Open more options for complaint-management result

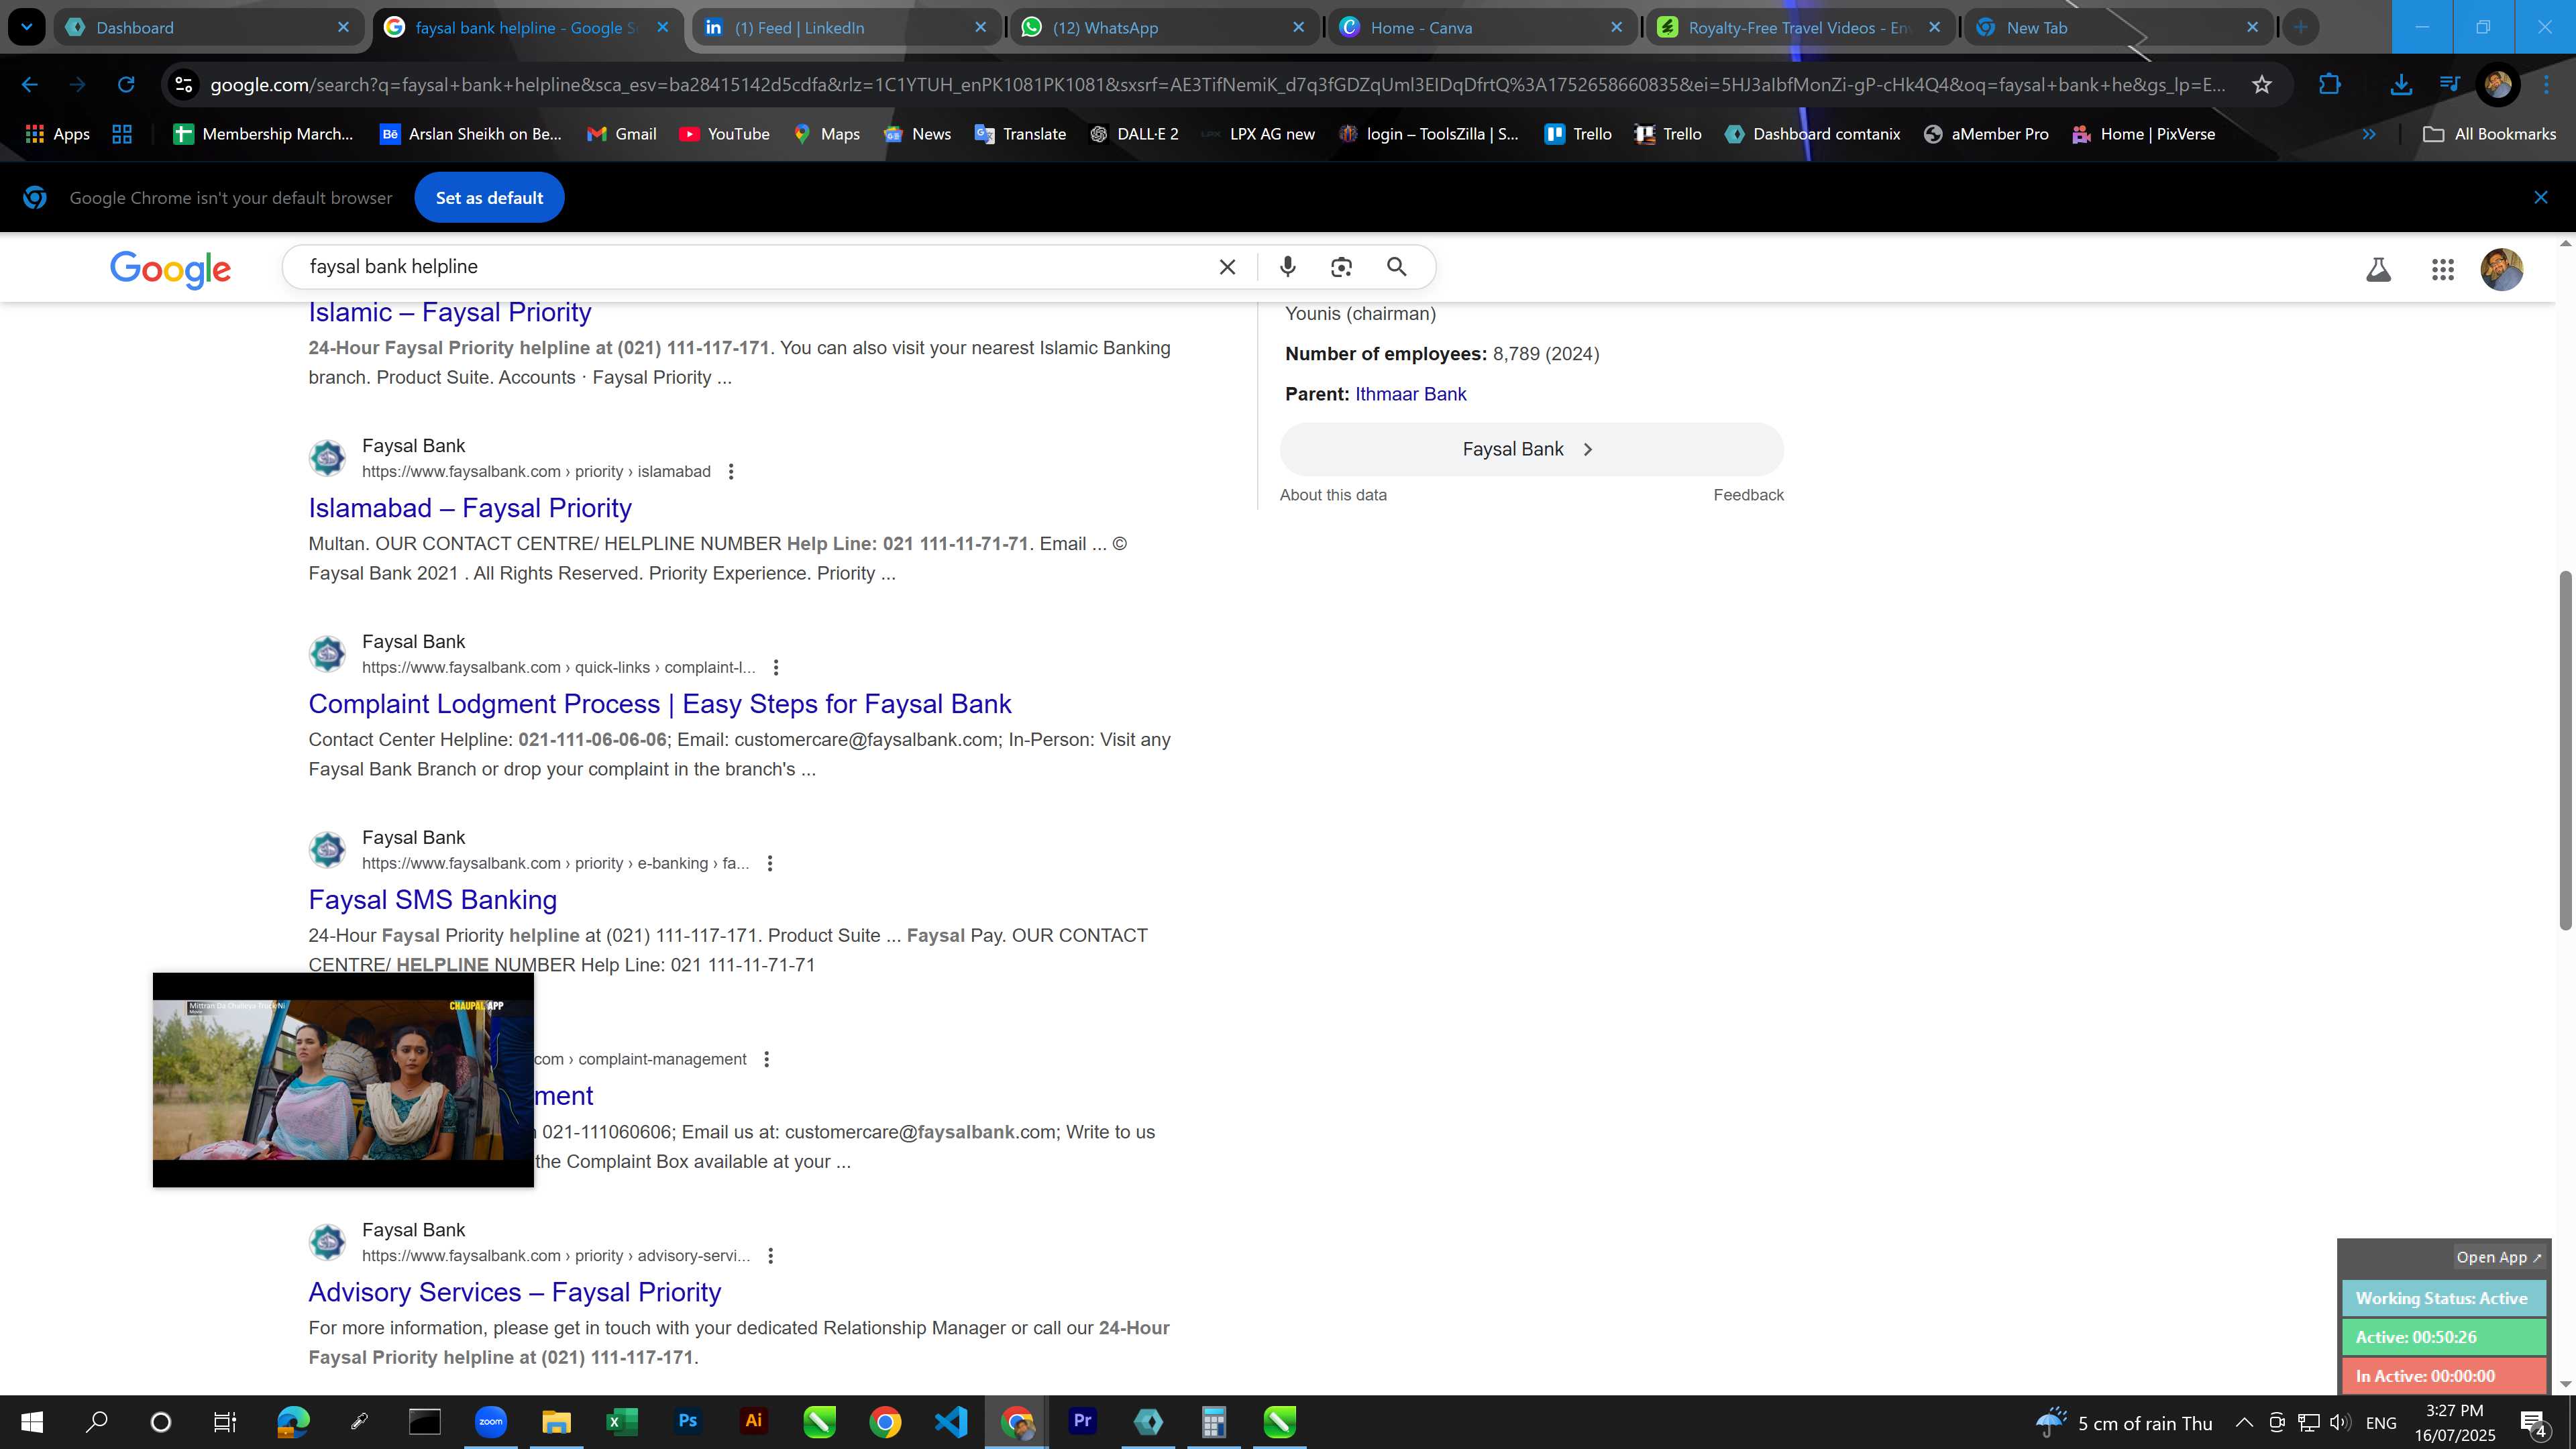pos(767,1060)
